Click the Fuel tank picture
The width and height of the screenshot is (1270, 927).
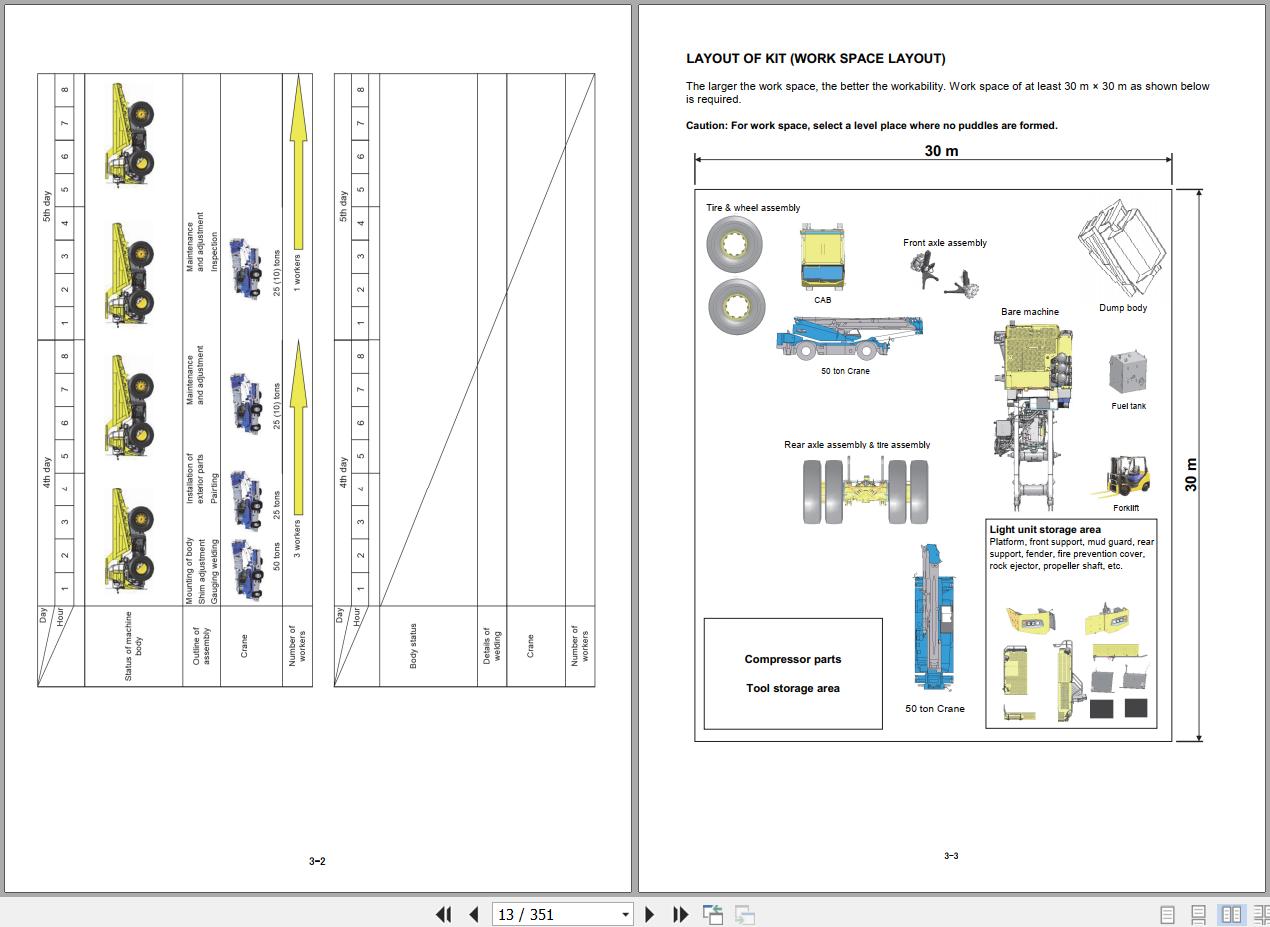(1128, 373)
